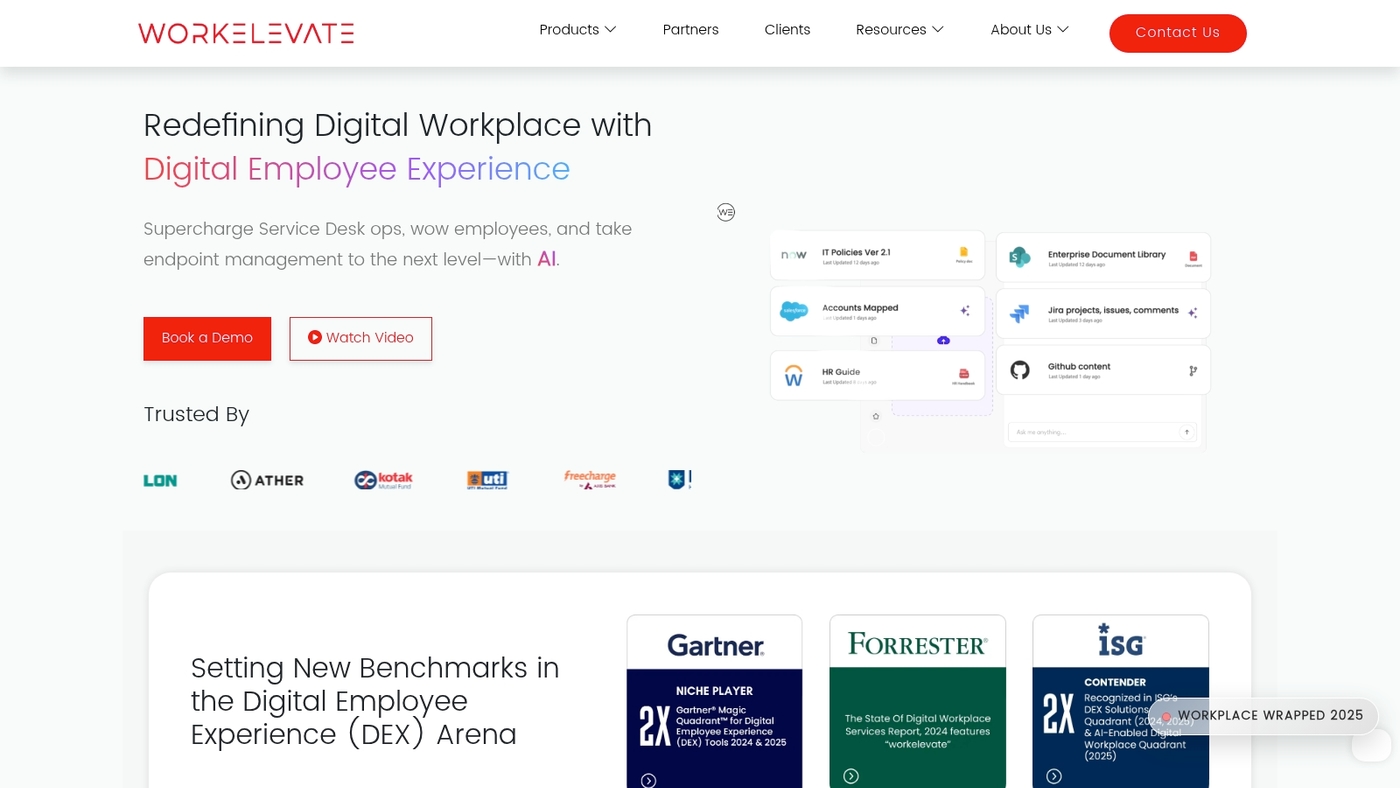
Task: Click the red dot on Workplace Wrapped 2025
Action: coord(1166,716)
